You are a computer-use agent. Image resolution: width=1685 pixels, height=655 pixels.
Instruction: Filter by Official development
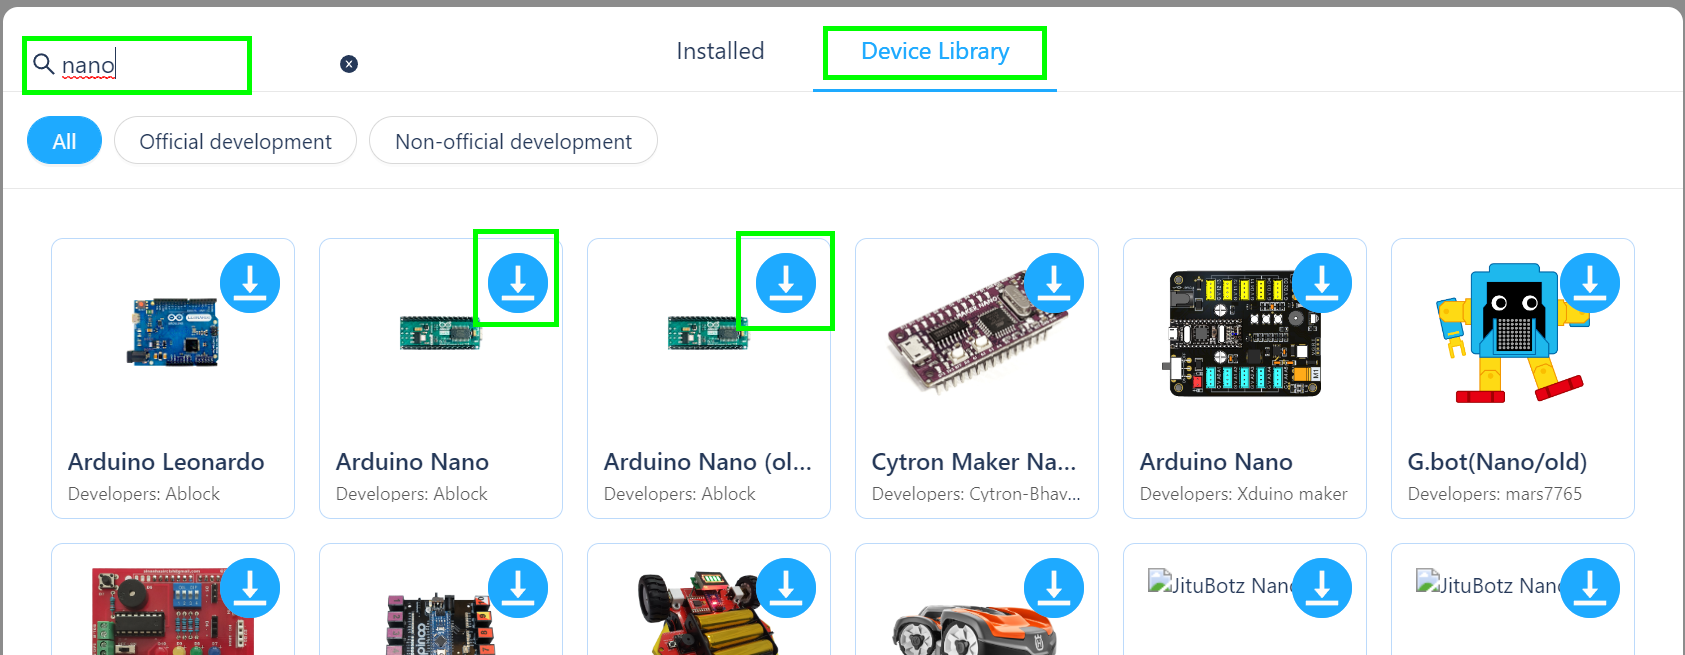[x=235, y=141]
